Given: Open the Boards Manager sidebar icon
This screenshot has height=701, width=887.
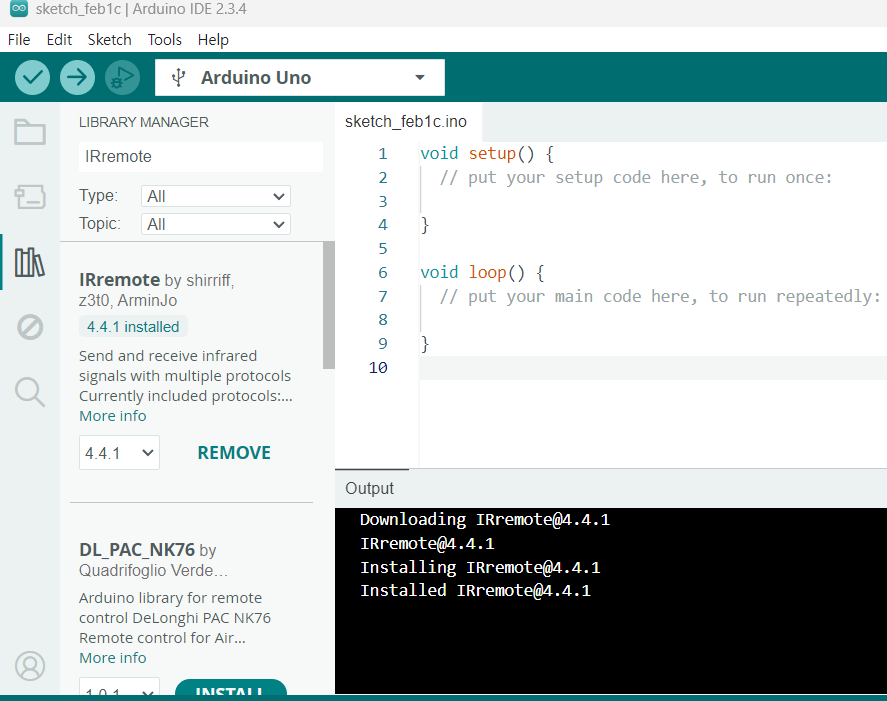Looking at the screenshot, I should click(x=30, y=197).
